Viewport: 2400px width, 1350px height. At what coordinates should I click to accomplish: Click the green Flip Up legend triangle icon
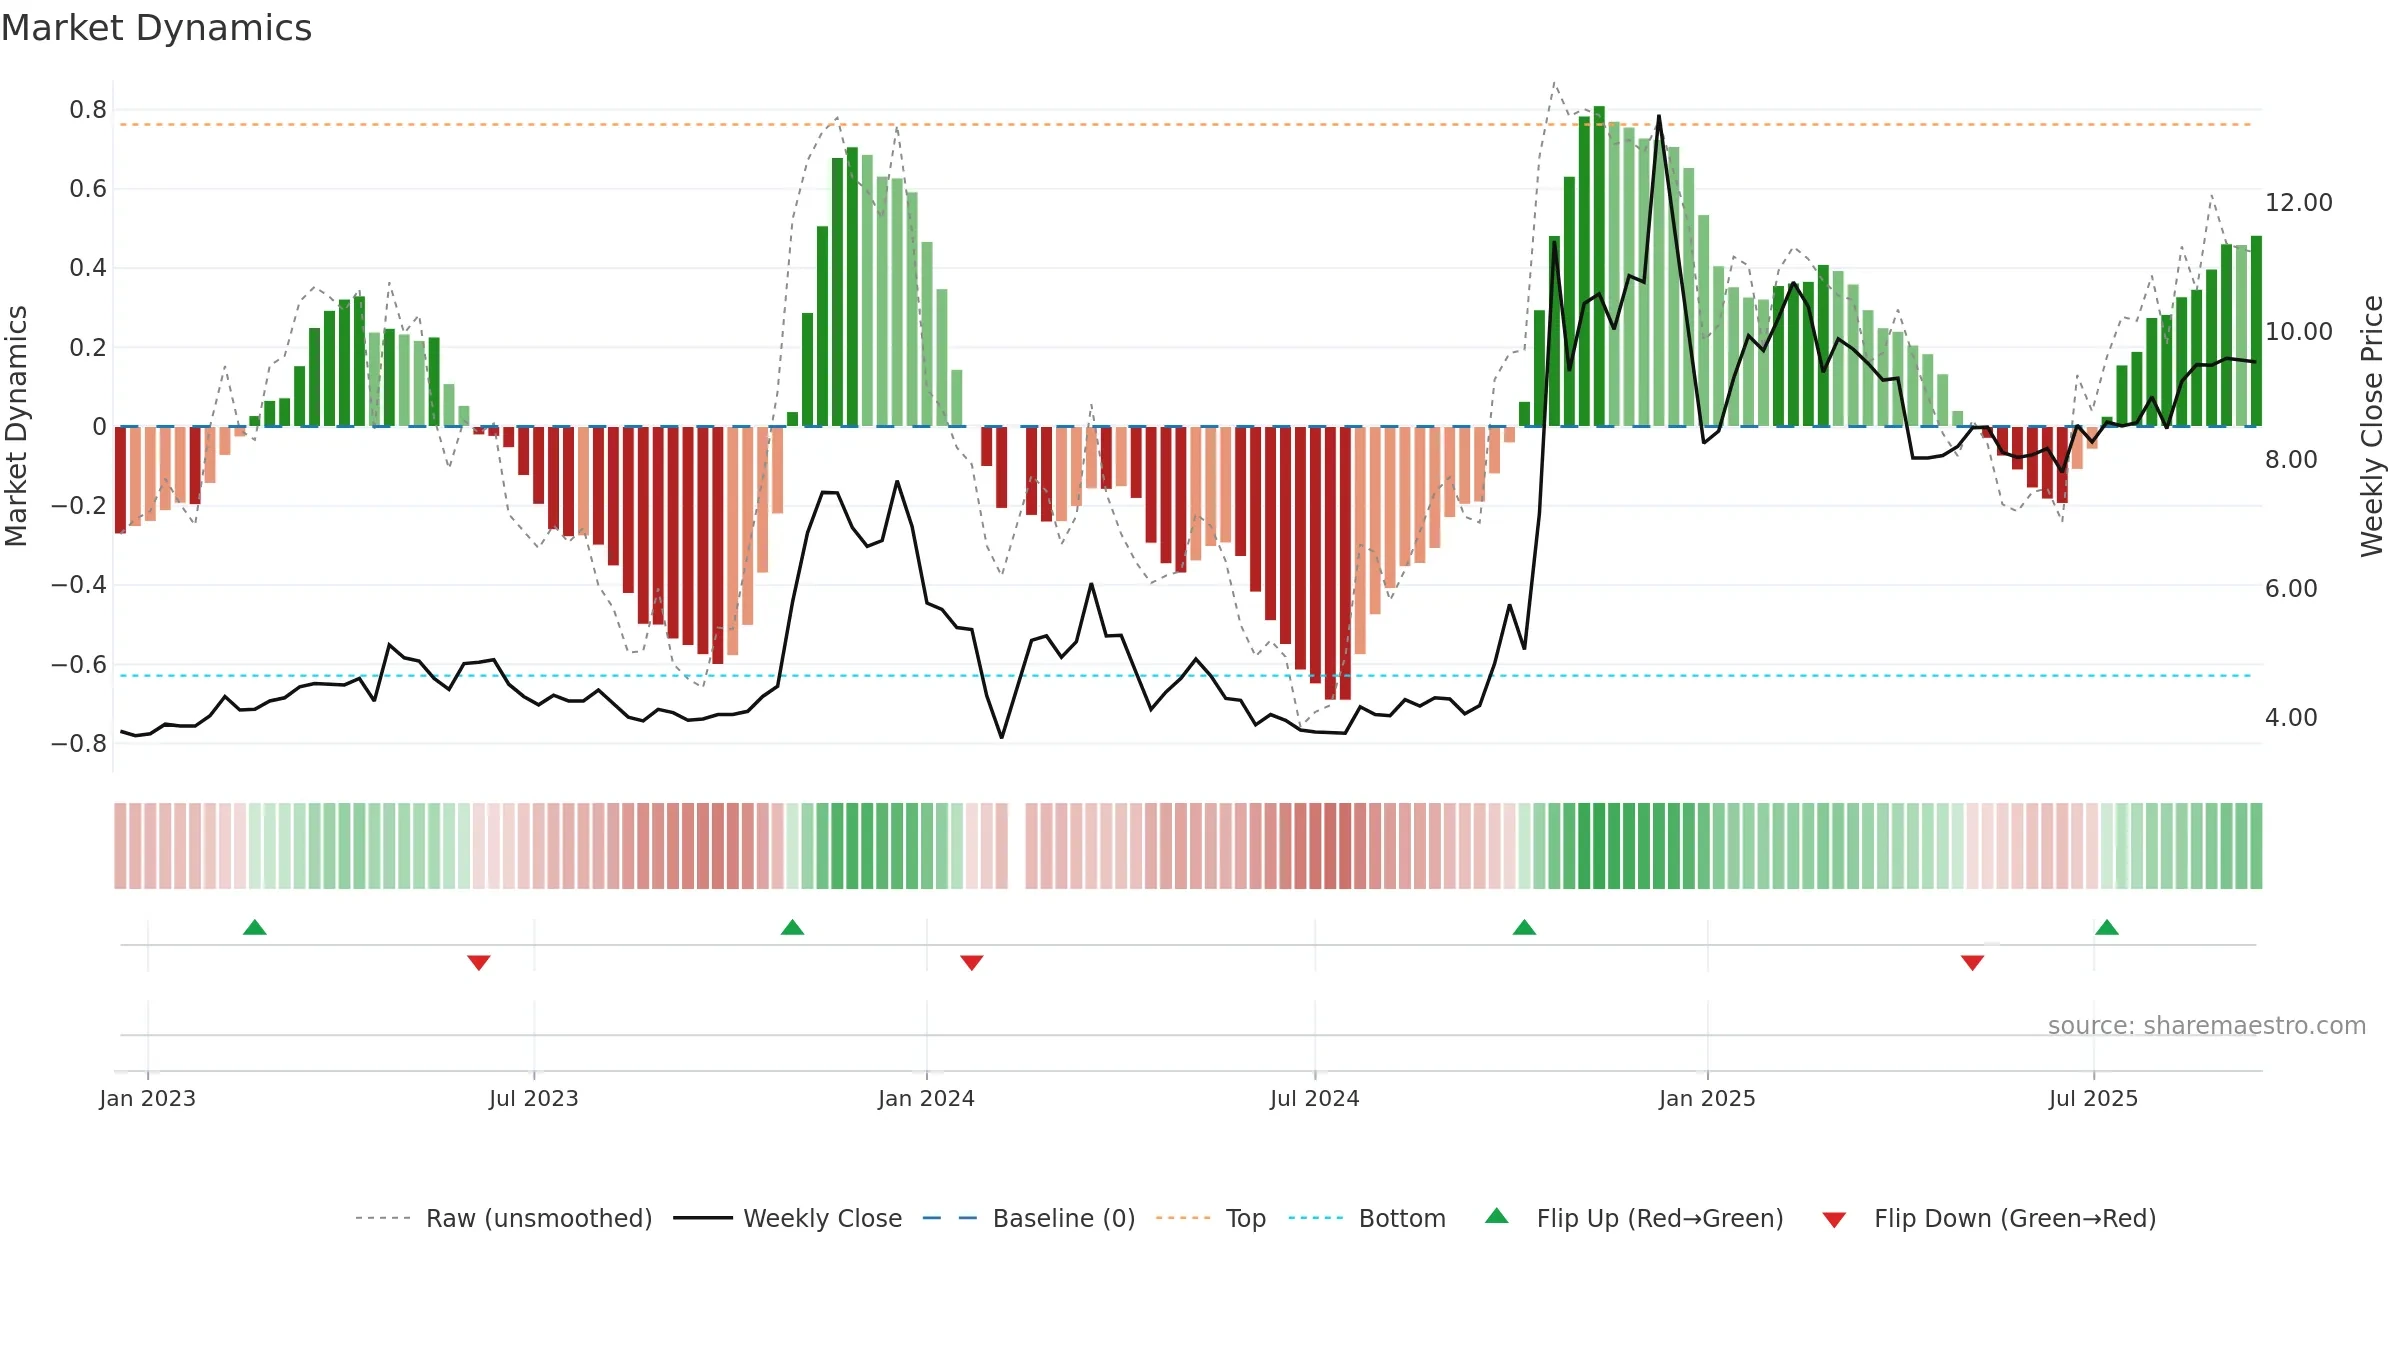1497,1216
